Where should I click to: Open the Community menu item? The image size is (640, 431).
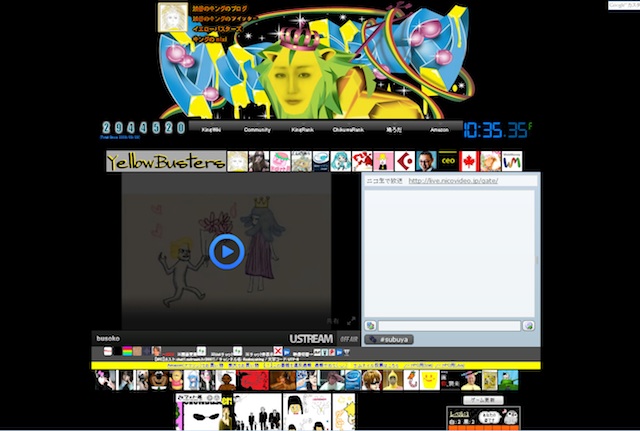tap(257, 130)
